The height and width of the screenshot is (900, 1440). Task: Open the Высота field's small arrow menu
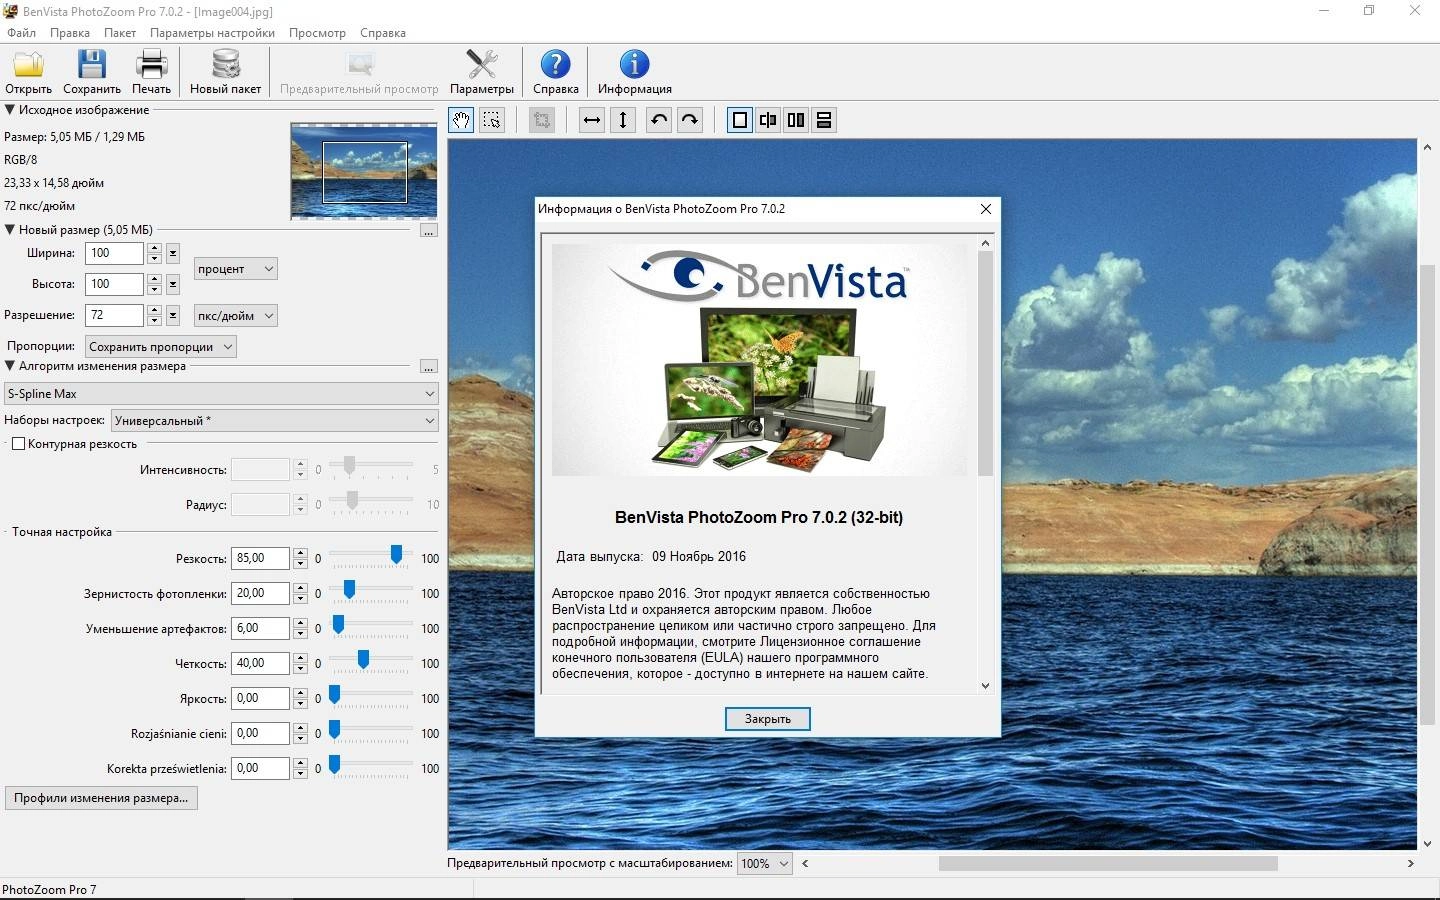173,284
